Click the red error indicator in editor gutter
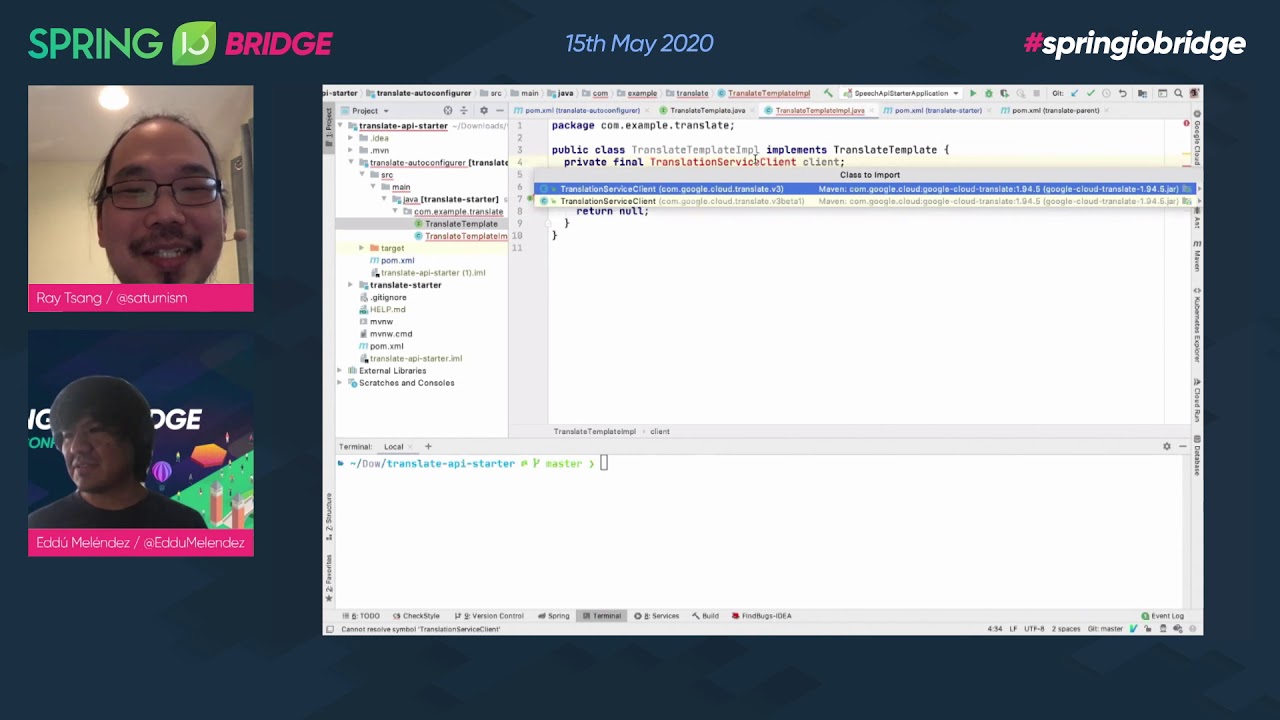The height and width of the screenshot is (720, 1280). coord(1186,124)
